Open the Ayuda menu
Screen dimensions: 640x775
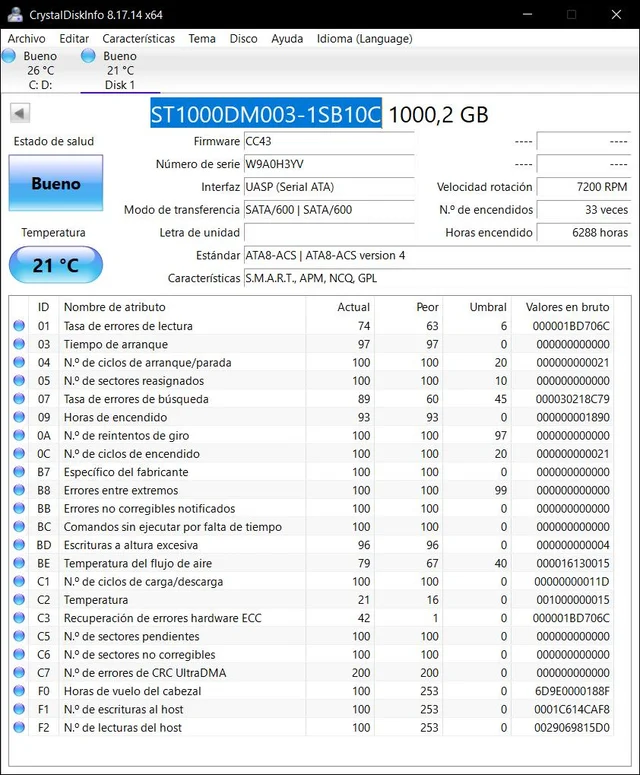(x=287, y=39)
